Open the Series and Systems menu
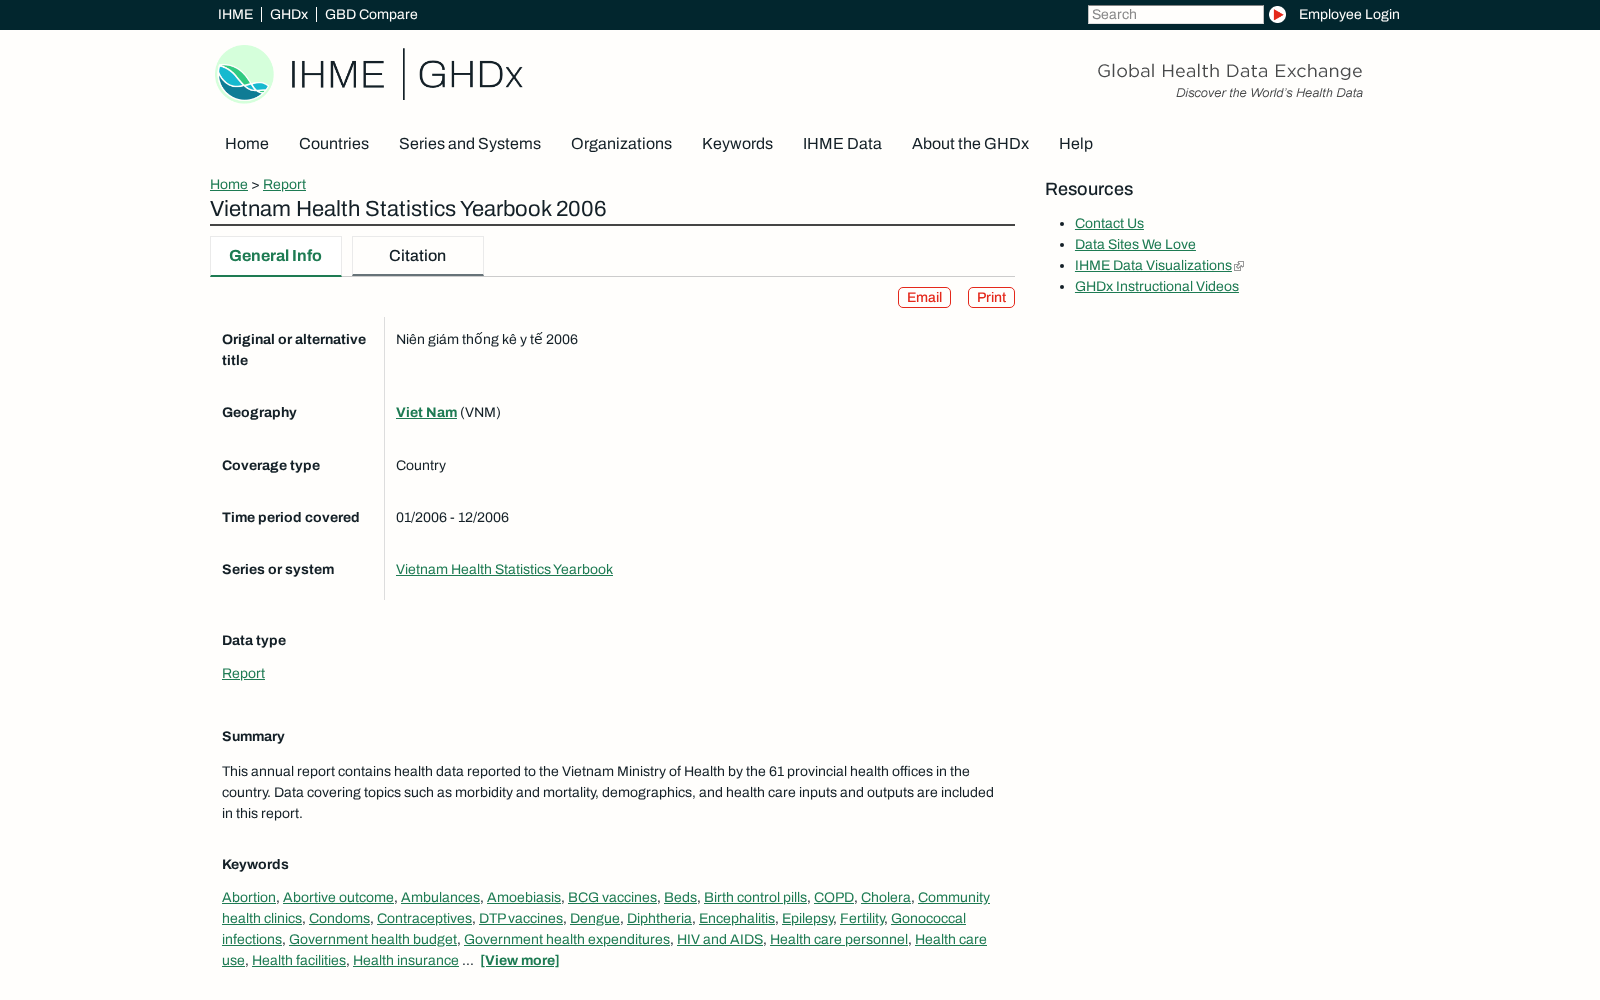Viewport: 1600px width, 1000px height. [x=470, y=144]
